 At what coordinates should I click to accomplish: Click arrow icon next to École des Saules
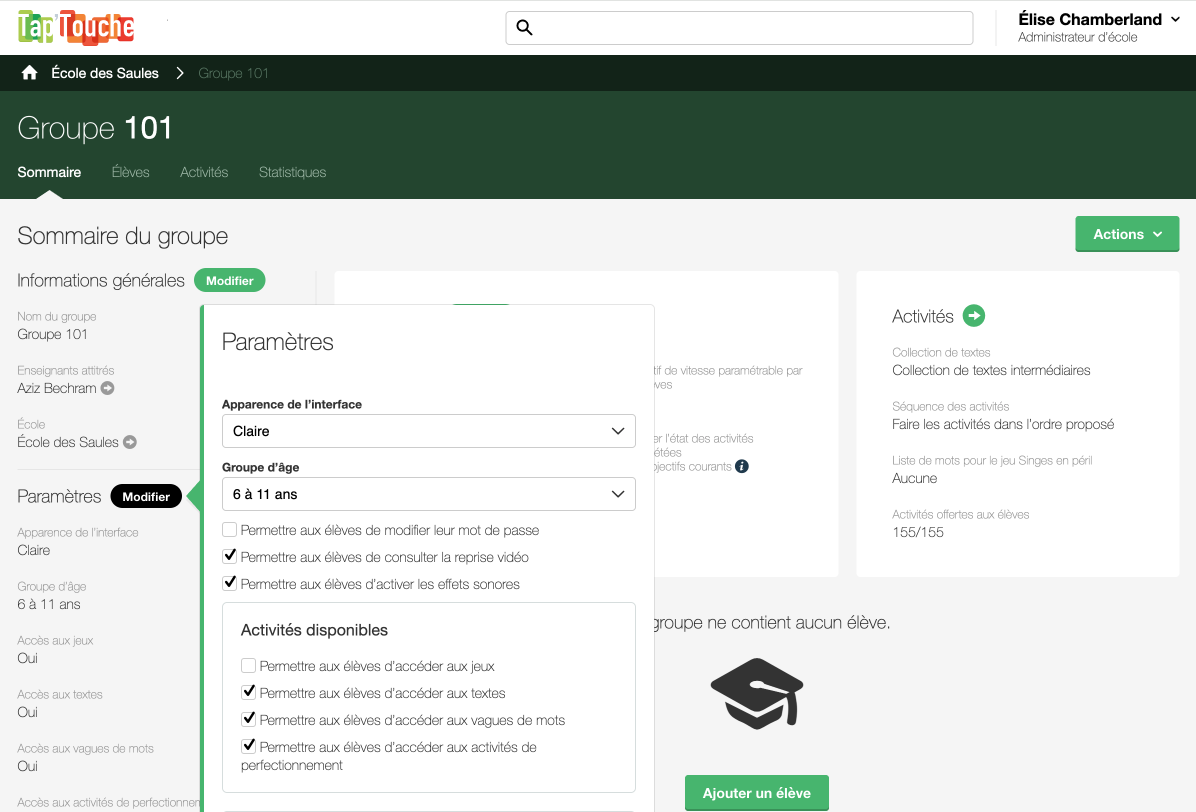pyautogui.click(x=130, y=442)
